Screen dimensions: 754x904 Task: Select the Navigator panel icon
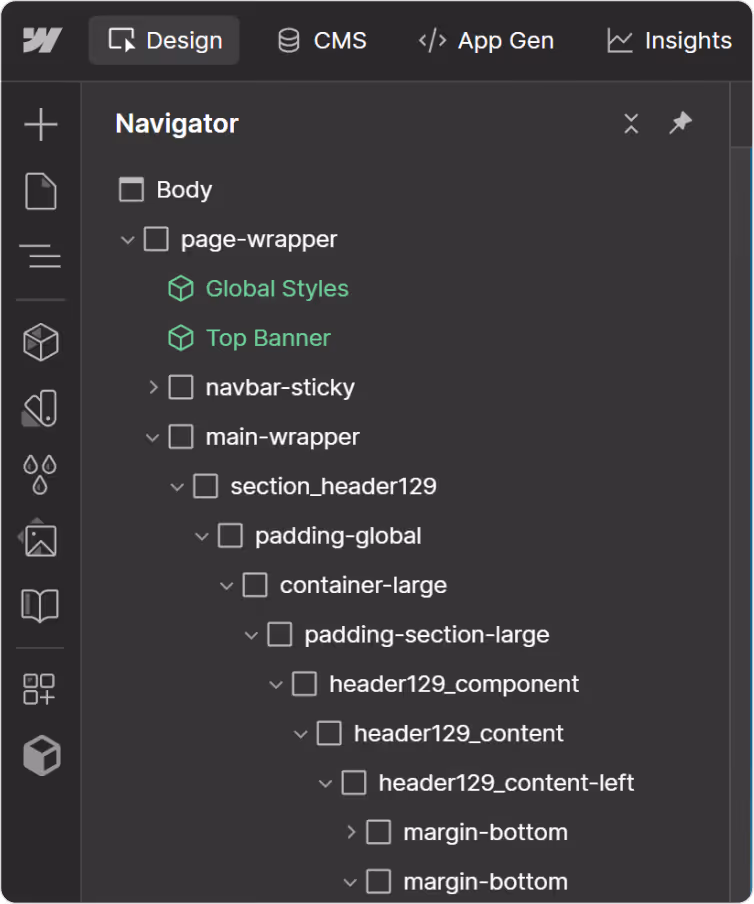point(40,256)
